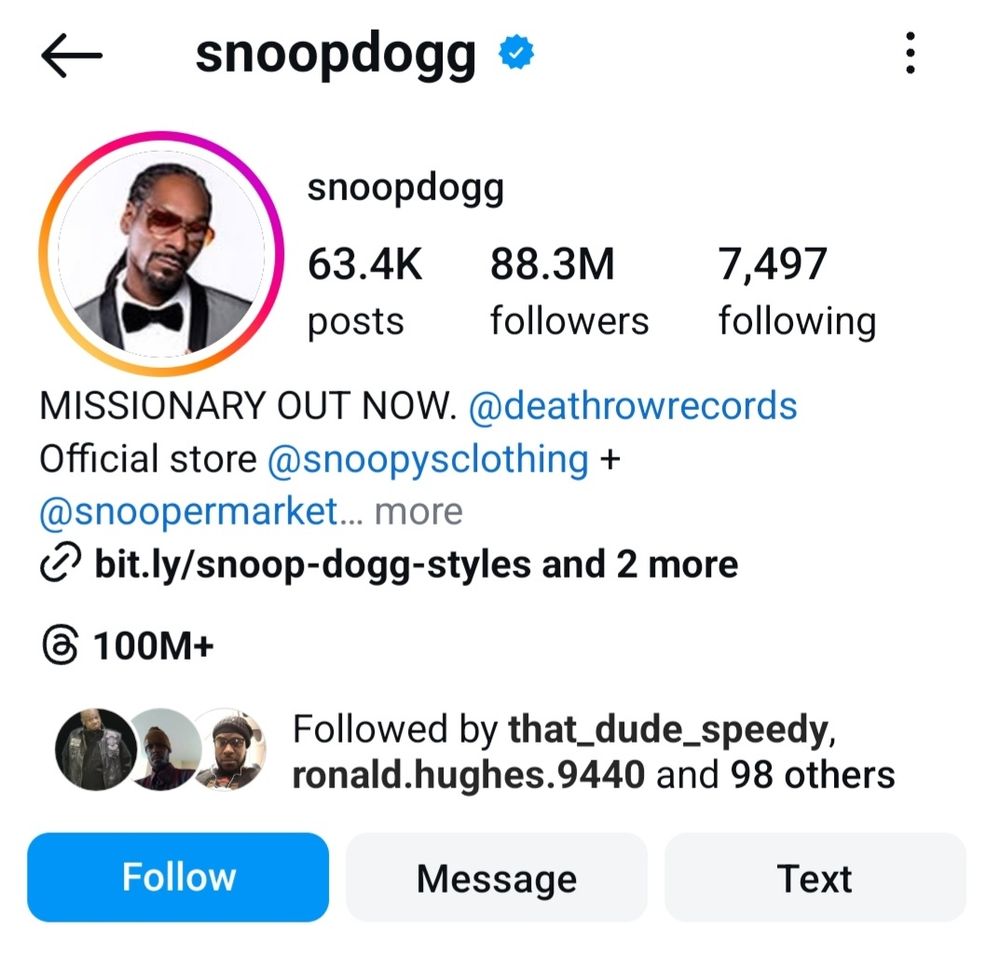Image resolution: width=1000 pixels, height=953 pixels.
Task: Click the blue Follow button
Action: click(x=178, y=877)
